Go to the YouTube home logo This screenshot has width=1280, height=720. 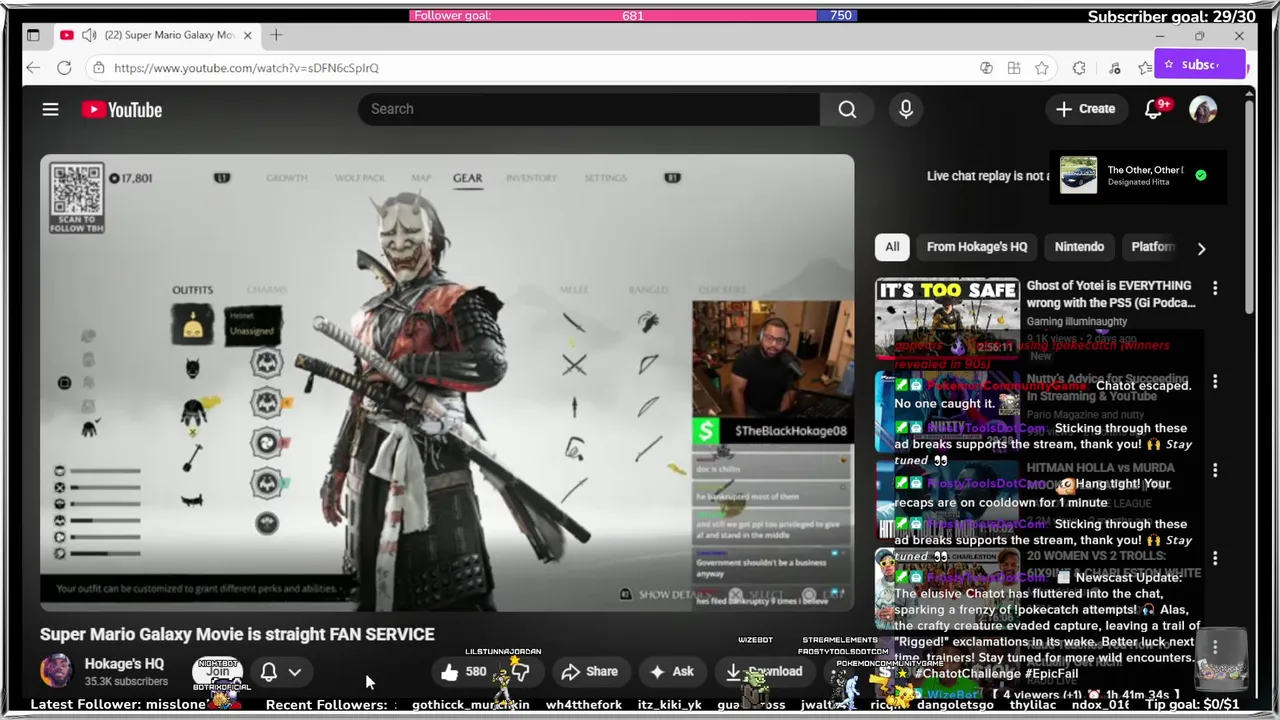[122, 110]
